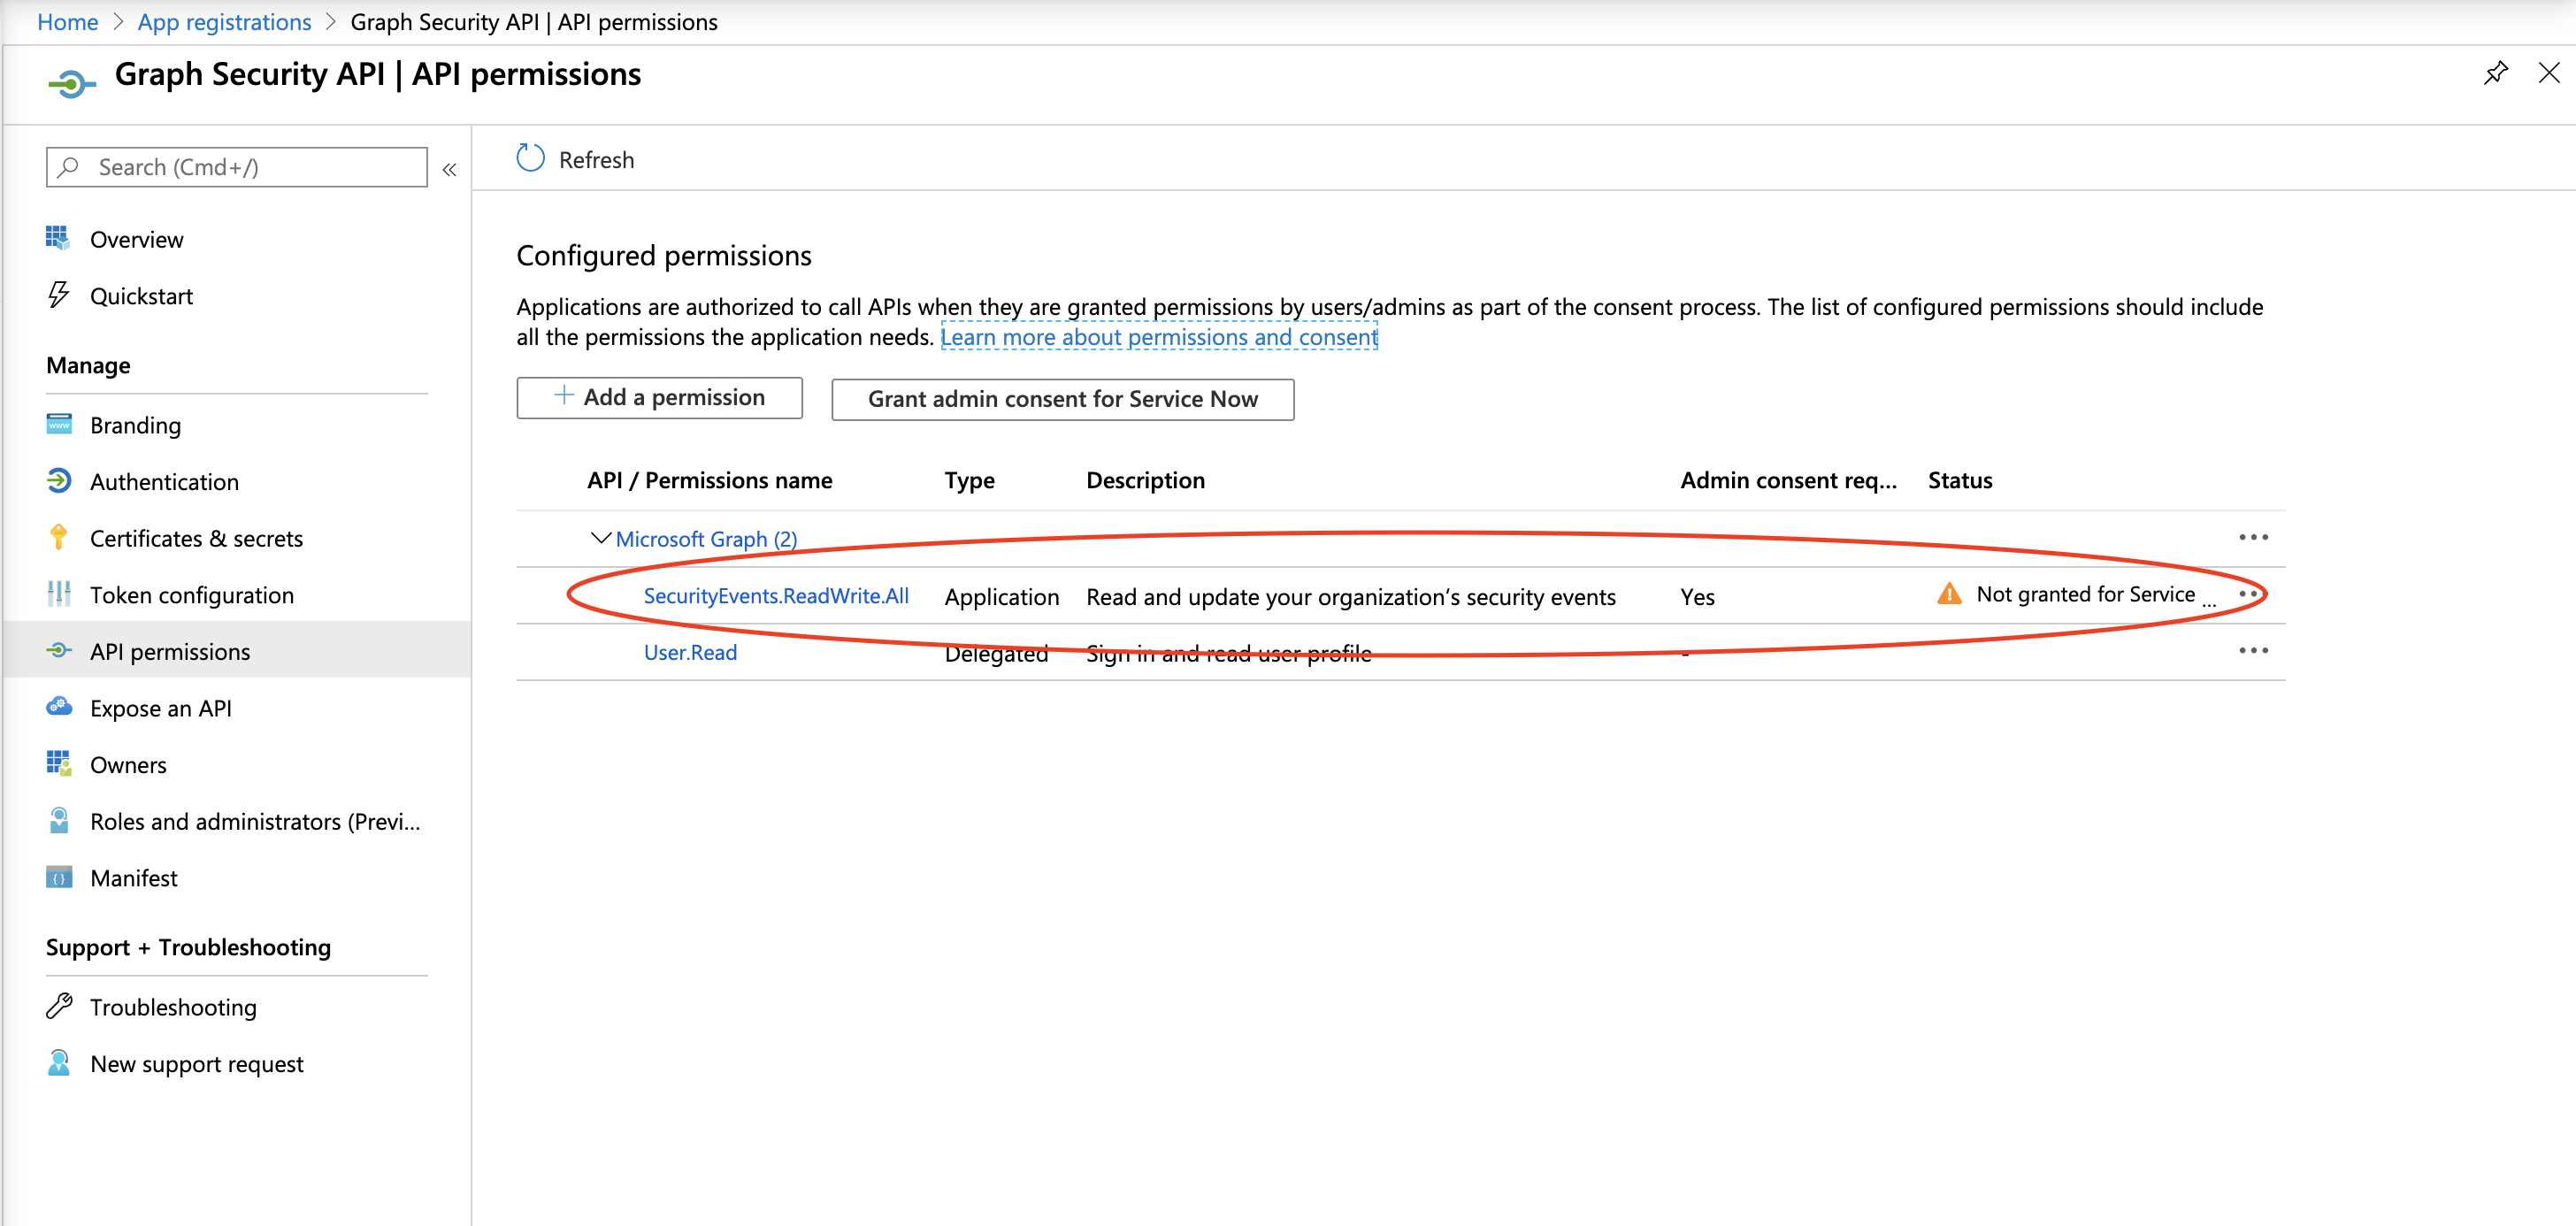2576x1226 pixels.
Task: Click the Admin consent req... column header
Action: 1788,480
